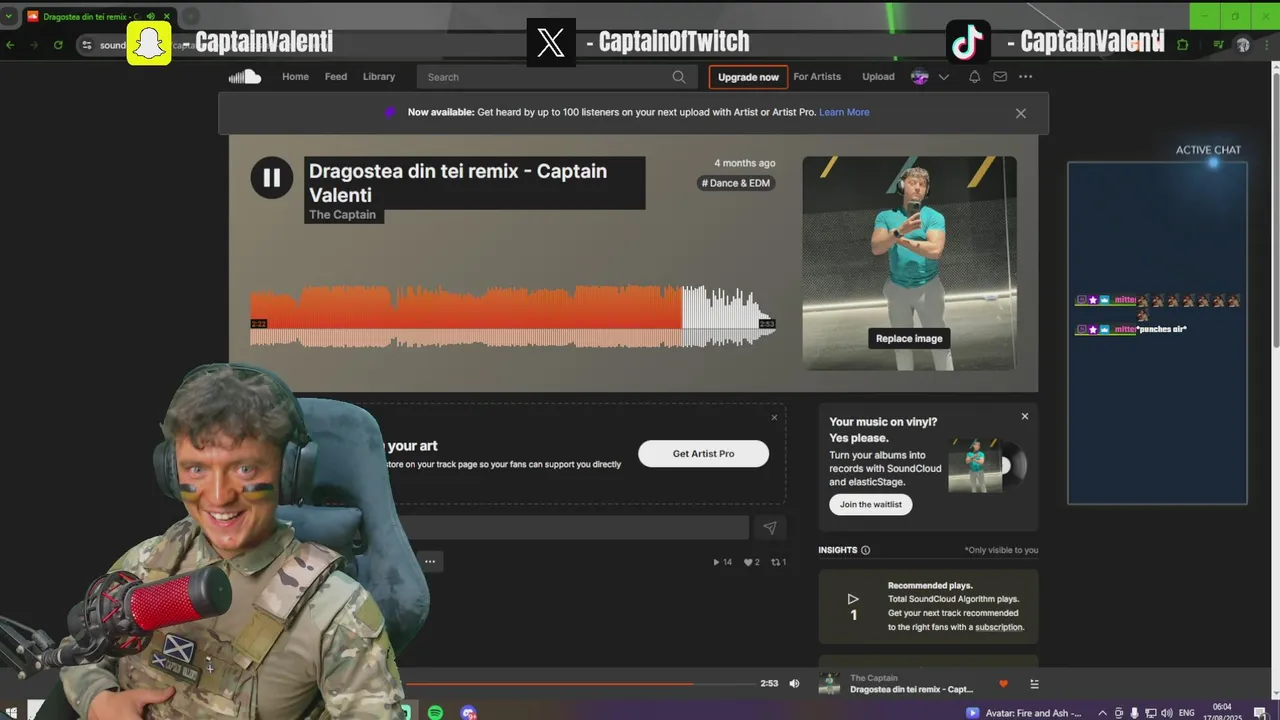This screenshot has width=1280, height=720.
Task: Open the notifications bell
Action: (974, 77)
